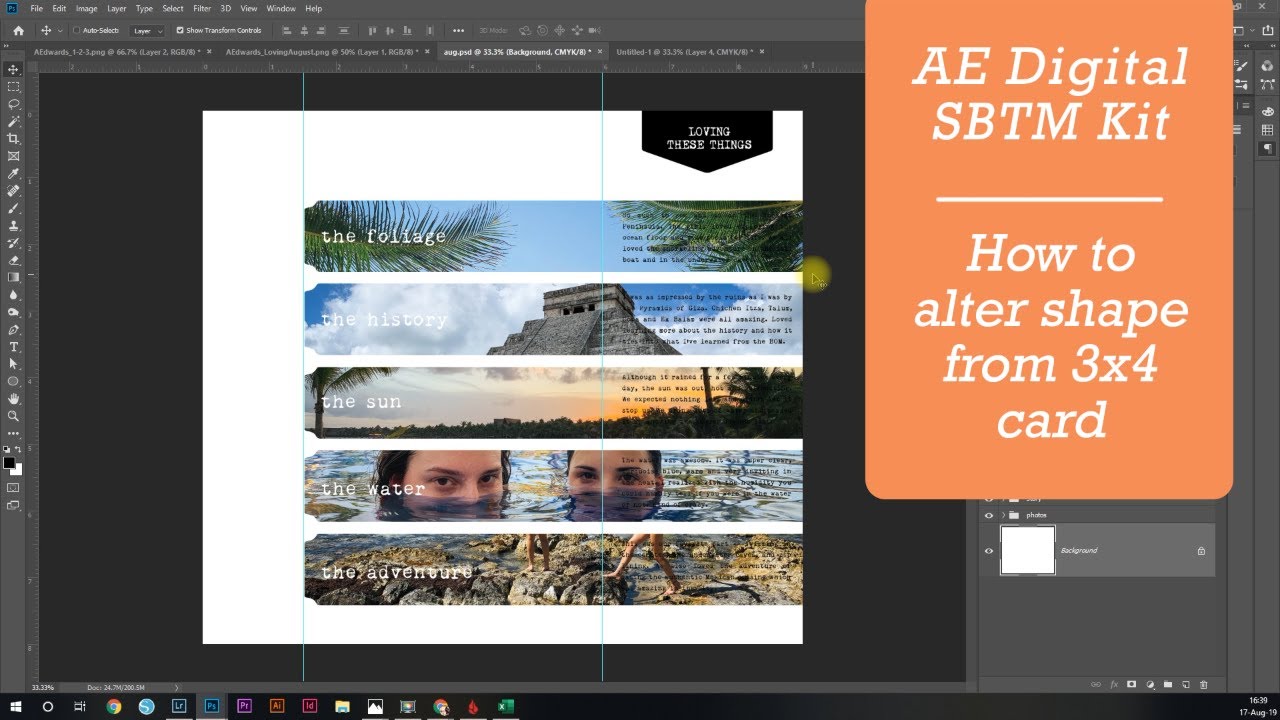The width and height of the screenshot is (1280, 720).
Task: Click the foreground color swatch
Action: (9, 463)
